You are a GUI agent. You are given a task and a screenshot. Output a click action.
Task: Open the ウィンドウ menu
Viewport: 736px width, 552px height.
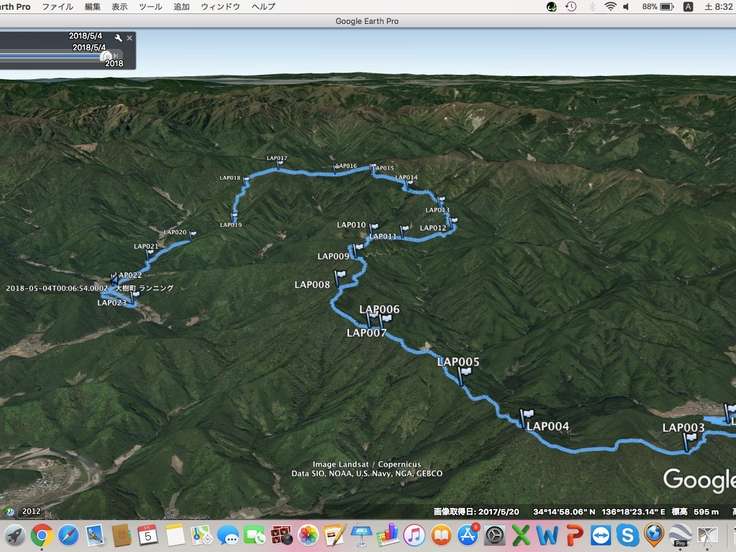(x=220, y=6)
